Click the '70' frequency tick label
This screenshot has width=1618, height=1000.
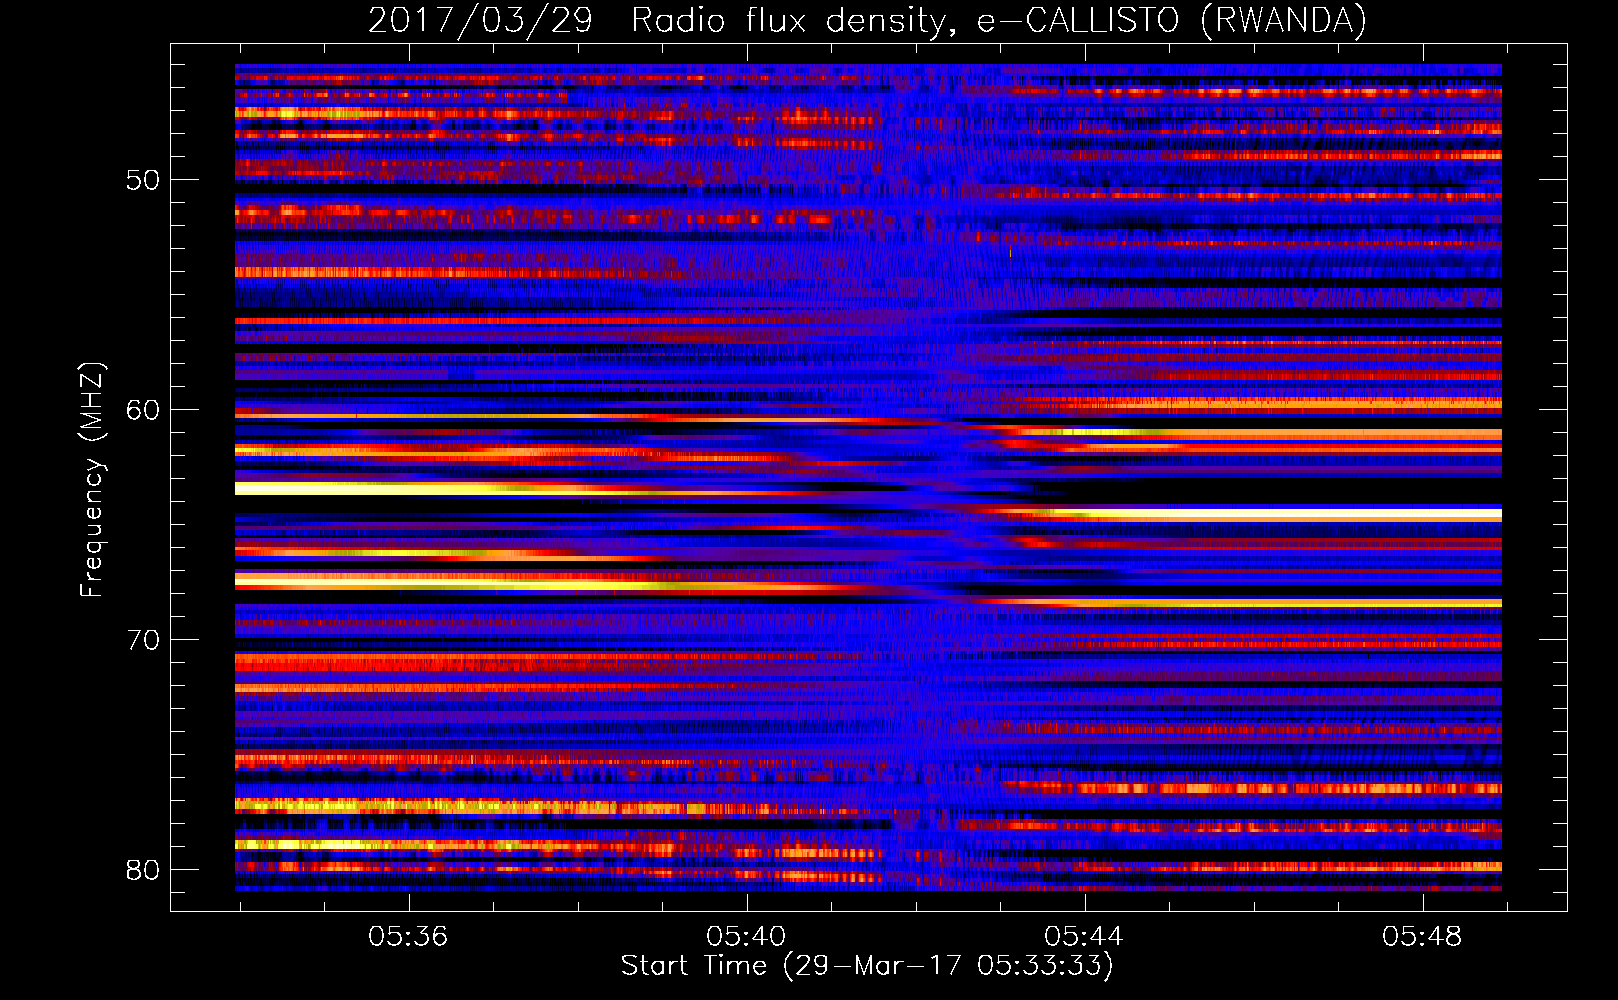pyautogui.click(x=143, y=640)
